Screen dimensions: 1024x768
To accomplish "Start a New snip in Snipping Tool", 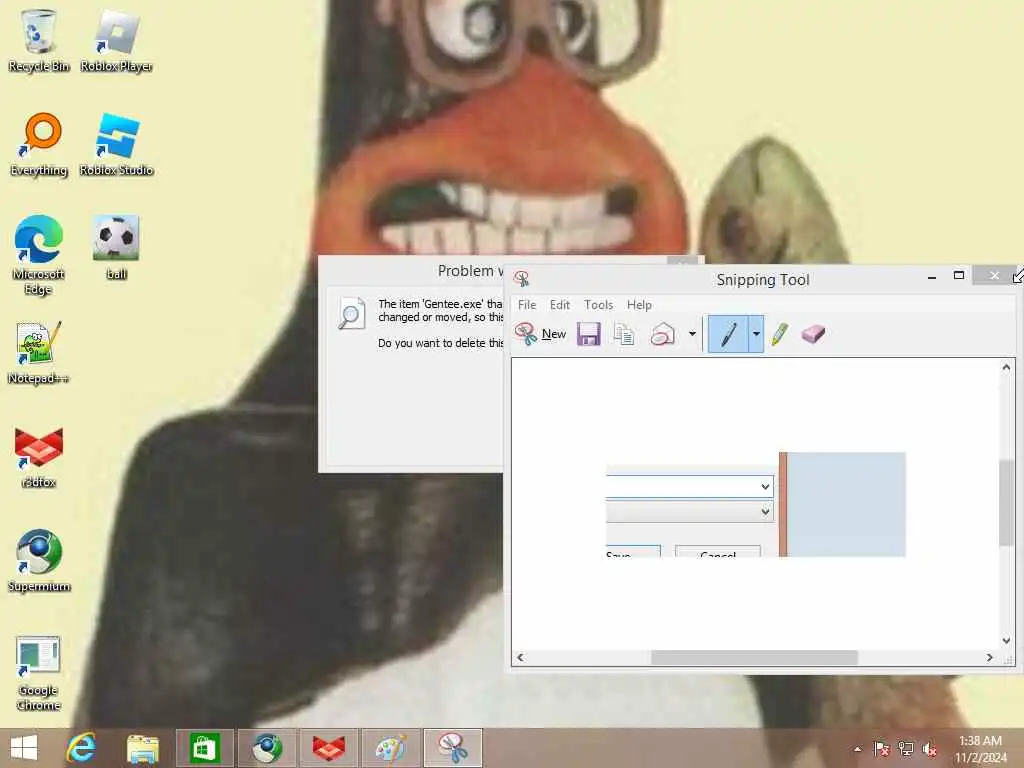I will point(540,334).
